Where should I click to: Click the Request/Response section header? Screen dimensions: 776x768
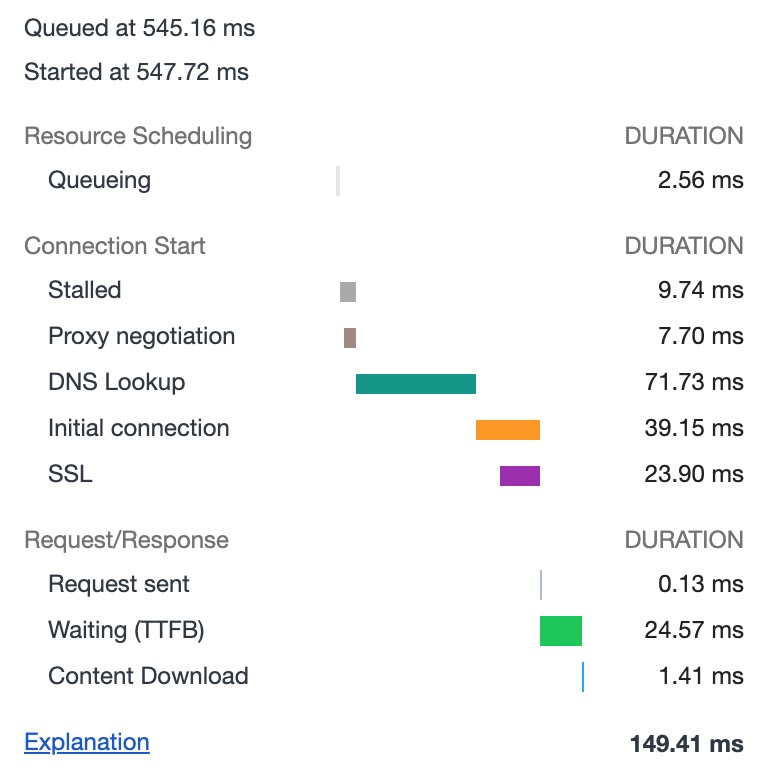tap(127, 540)
